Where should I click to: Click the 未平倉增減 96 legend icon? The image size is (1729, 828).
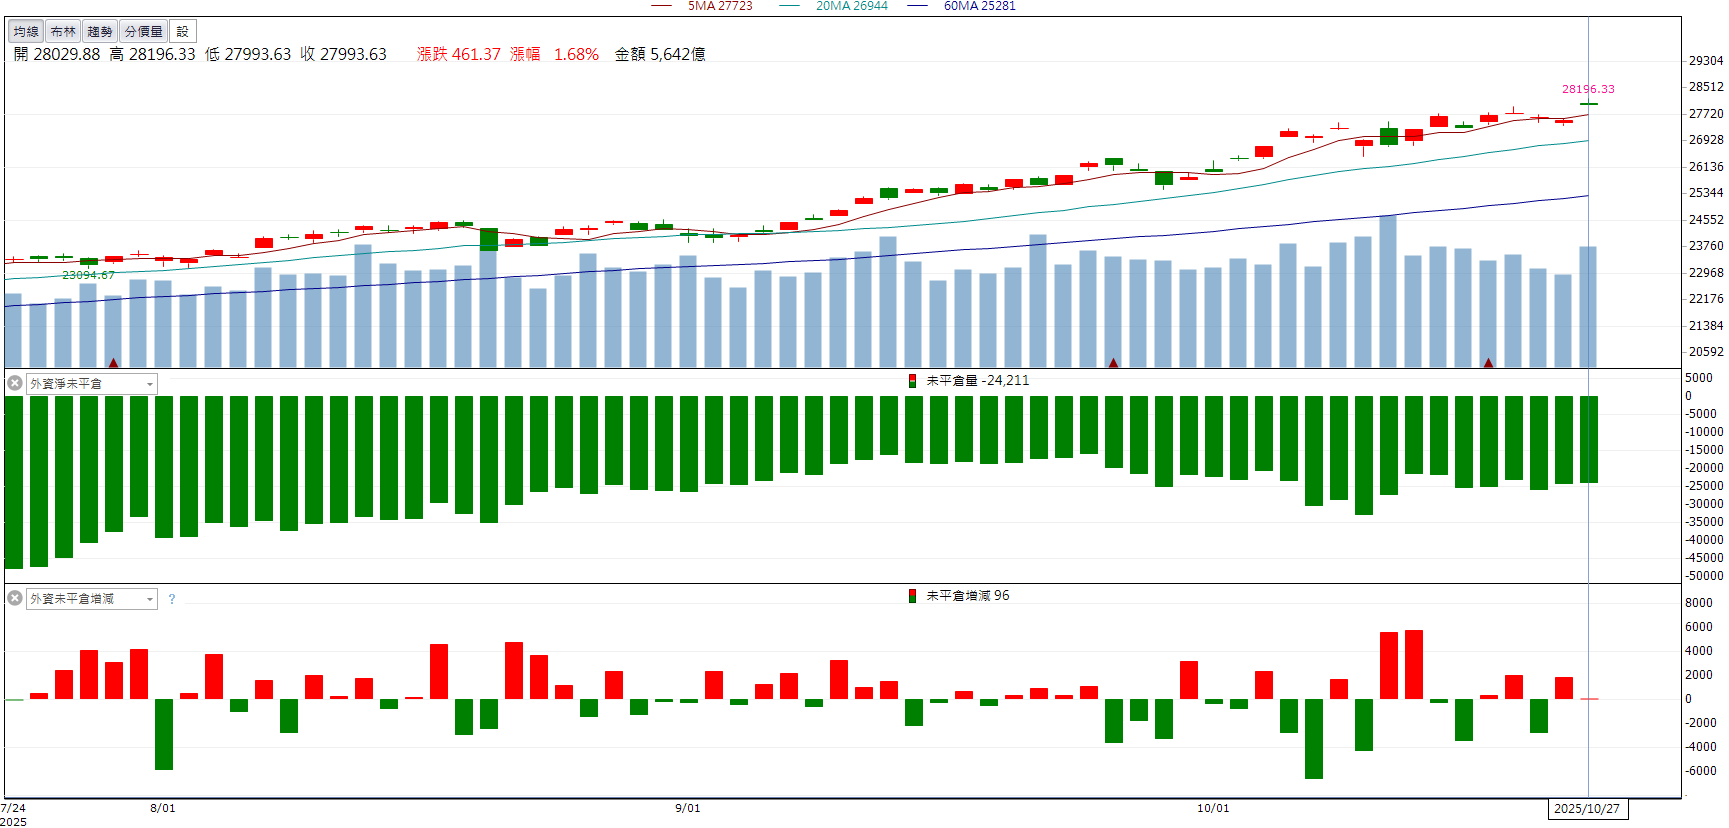tap(912, 596)
